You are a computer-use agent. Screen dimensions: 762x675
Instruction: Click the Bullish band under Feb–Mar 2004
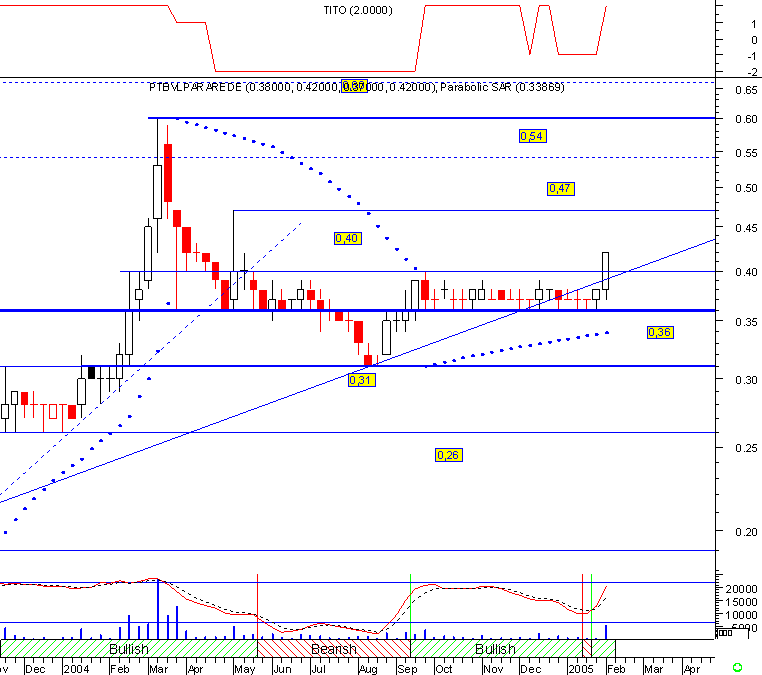click(129, 649)
